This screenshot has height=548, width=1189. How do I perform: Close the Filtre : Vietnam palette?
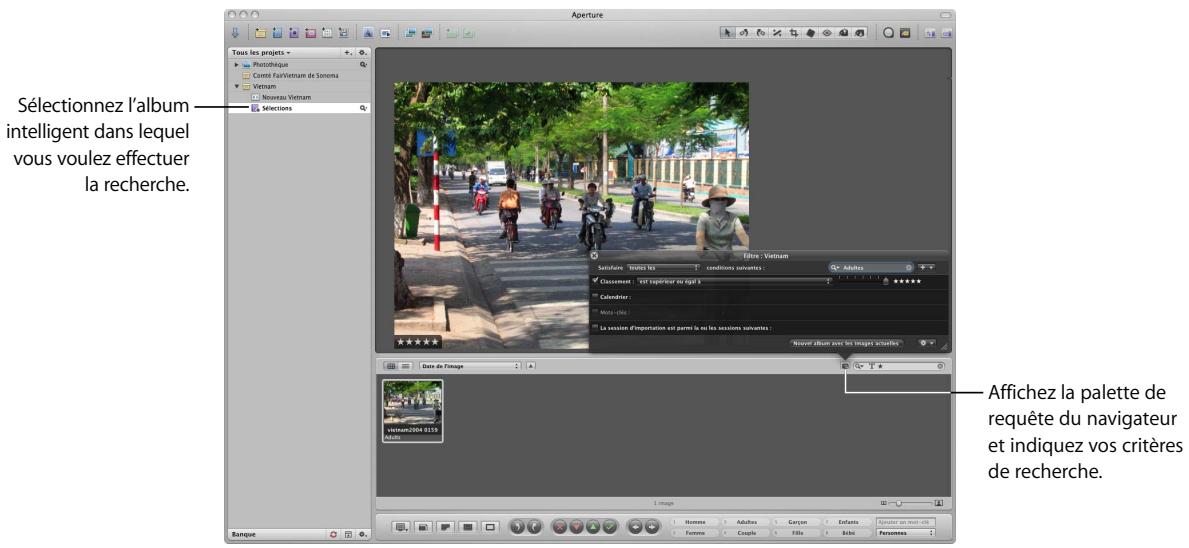pos(594,256)
